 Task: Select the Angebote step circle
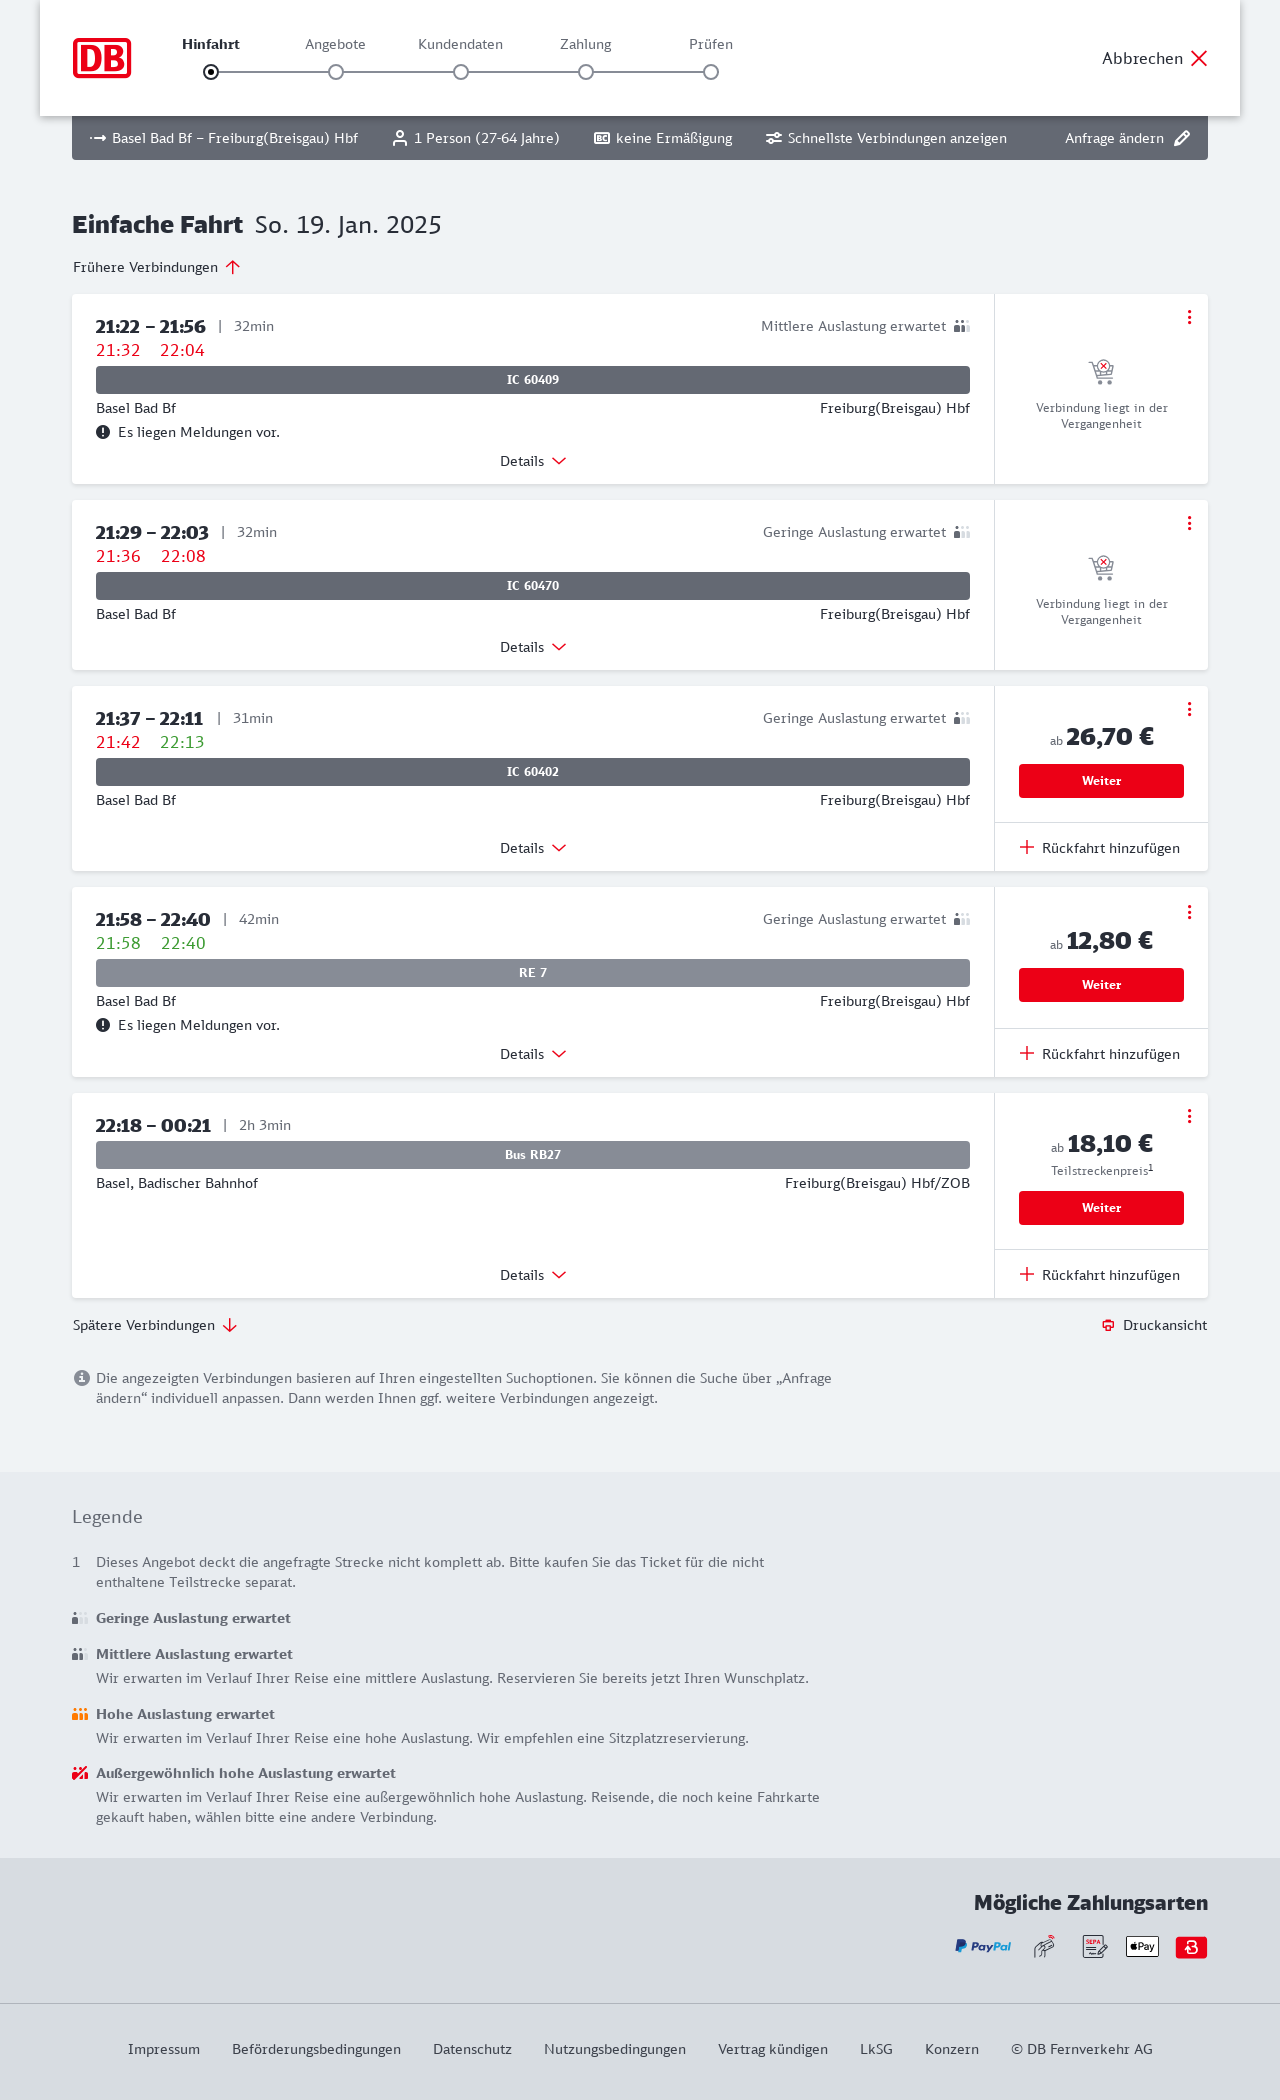(336, 72)
